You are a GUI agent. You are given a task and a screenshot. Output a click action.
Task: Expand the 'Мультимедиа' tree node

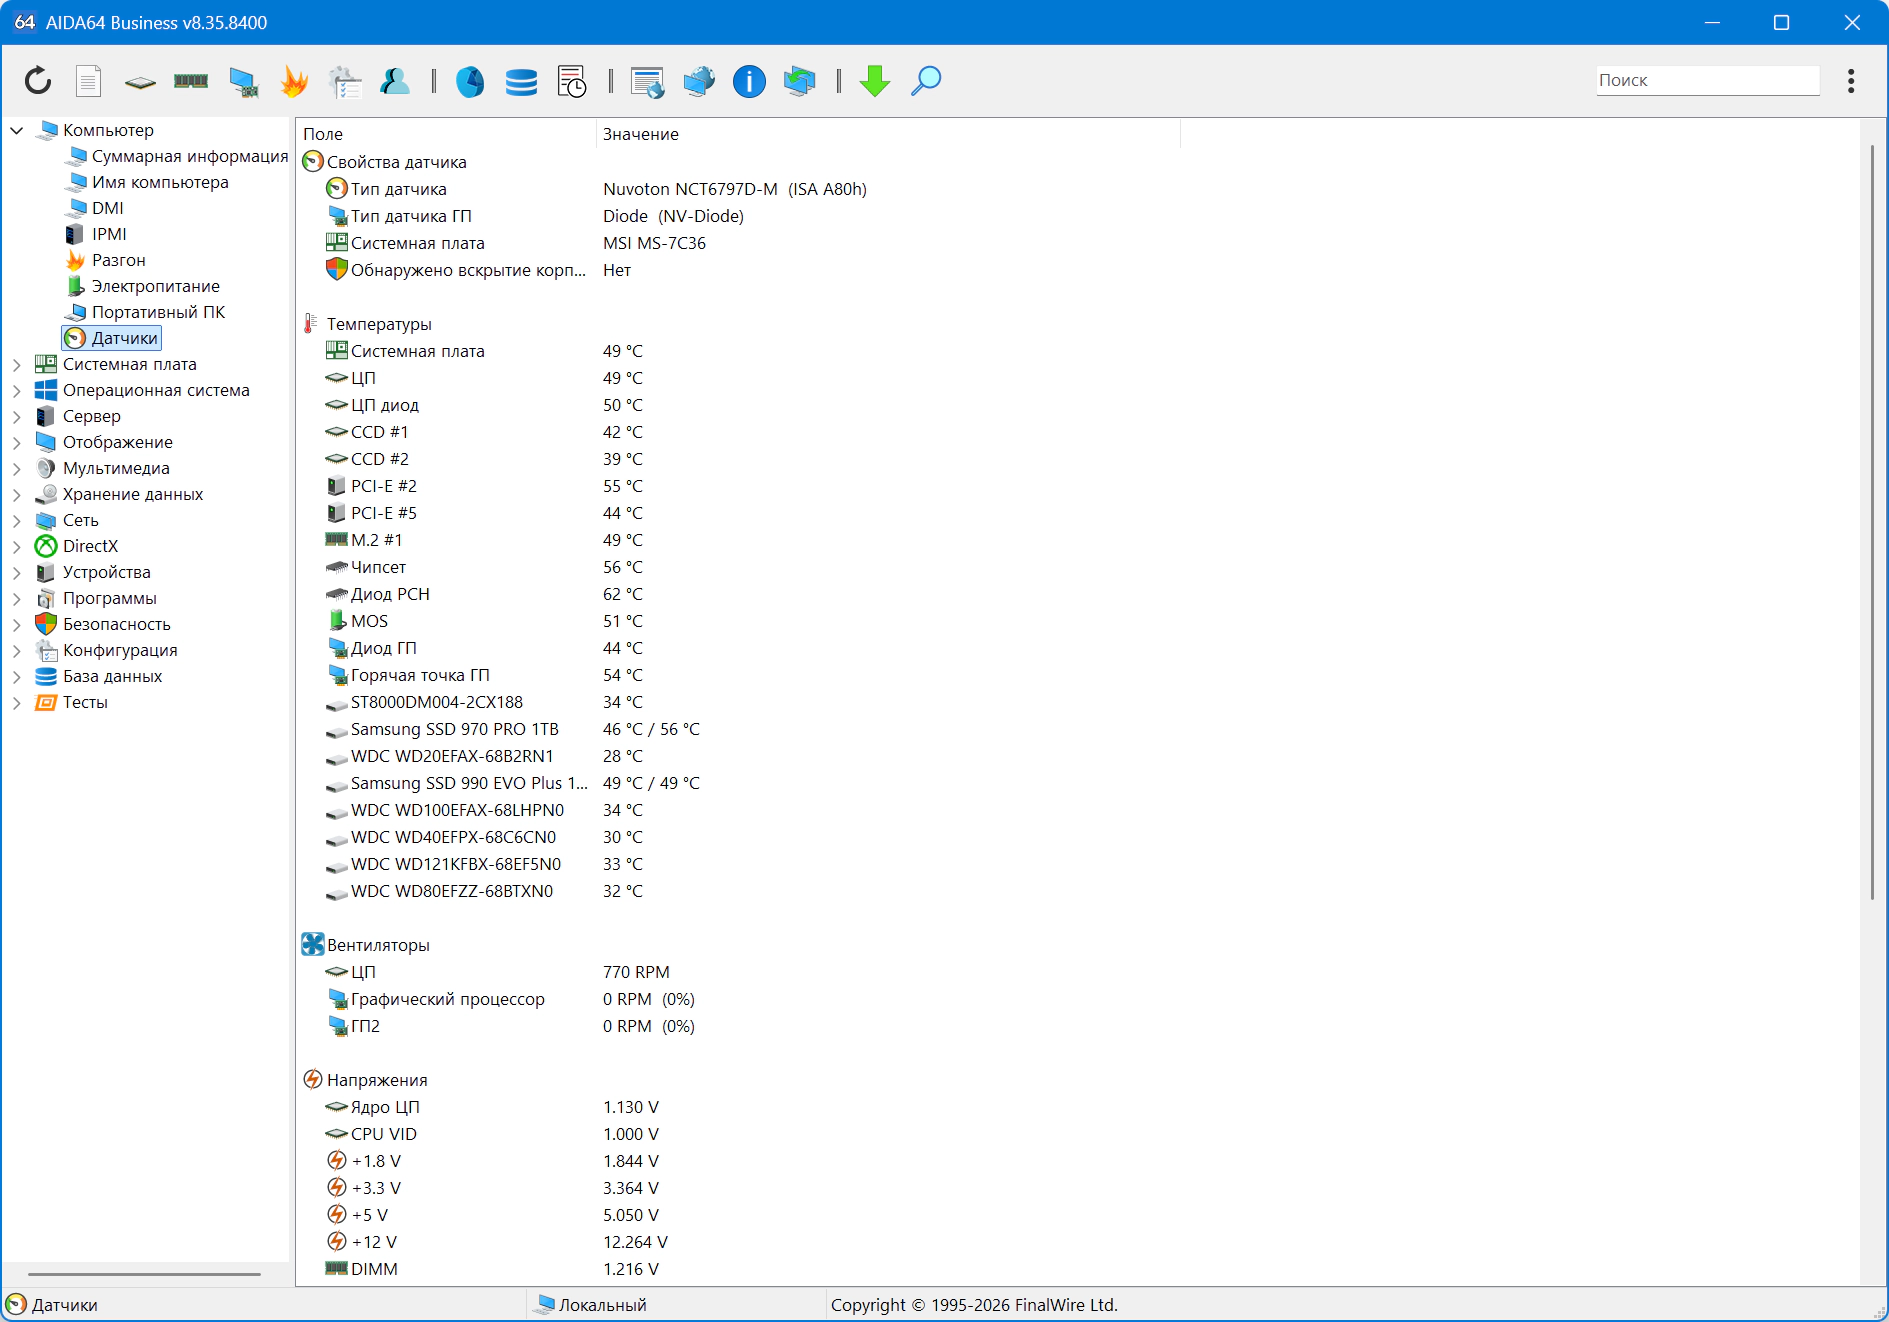pyautogui.click(x=17, y=468)
